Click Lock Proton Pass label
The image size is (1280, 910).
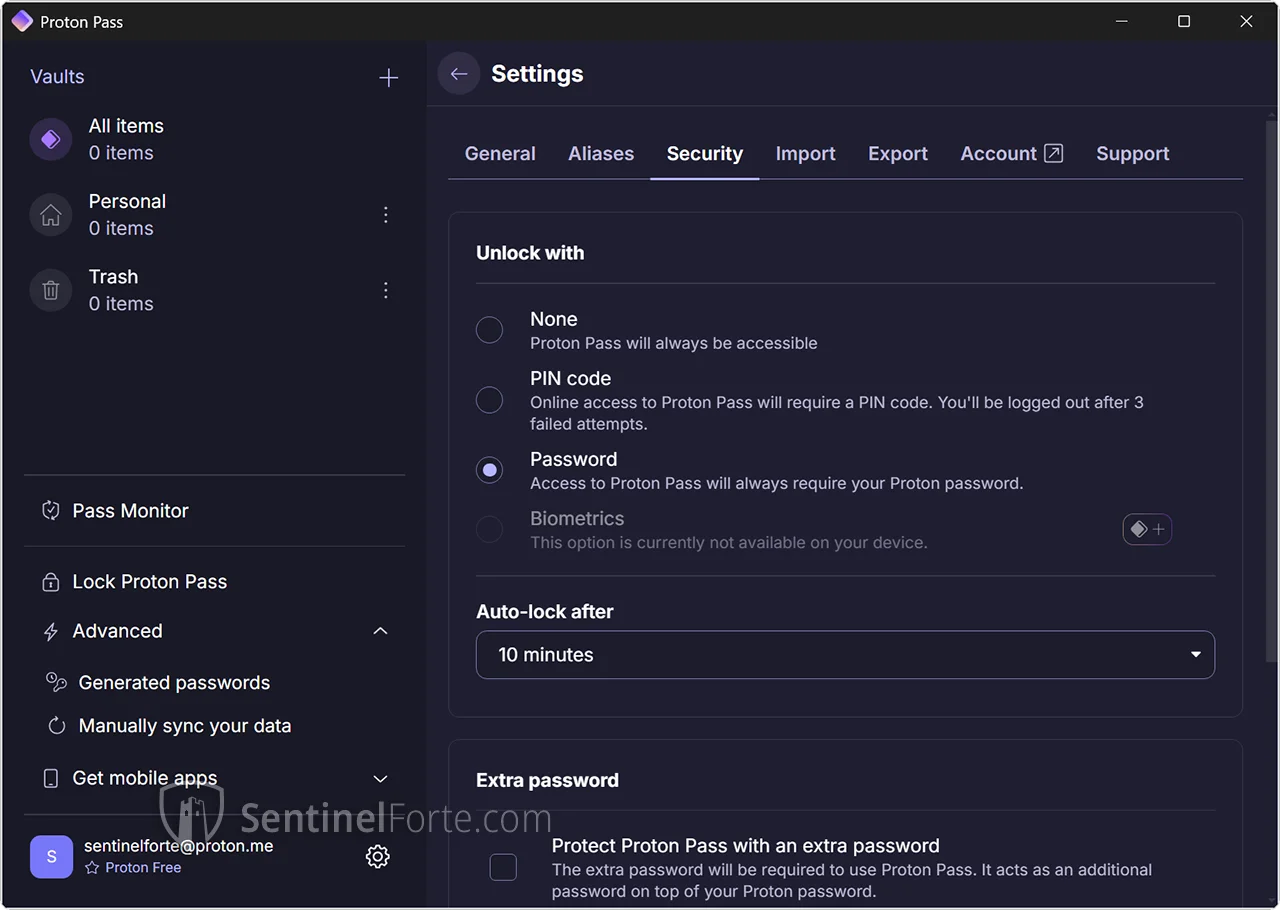point(150,582)
